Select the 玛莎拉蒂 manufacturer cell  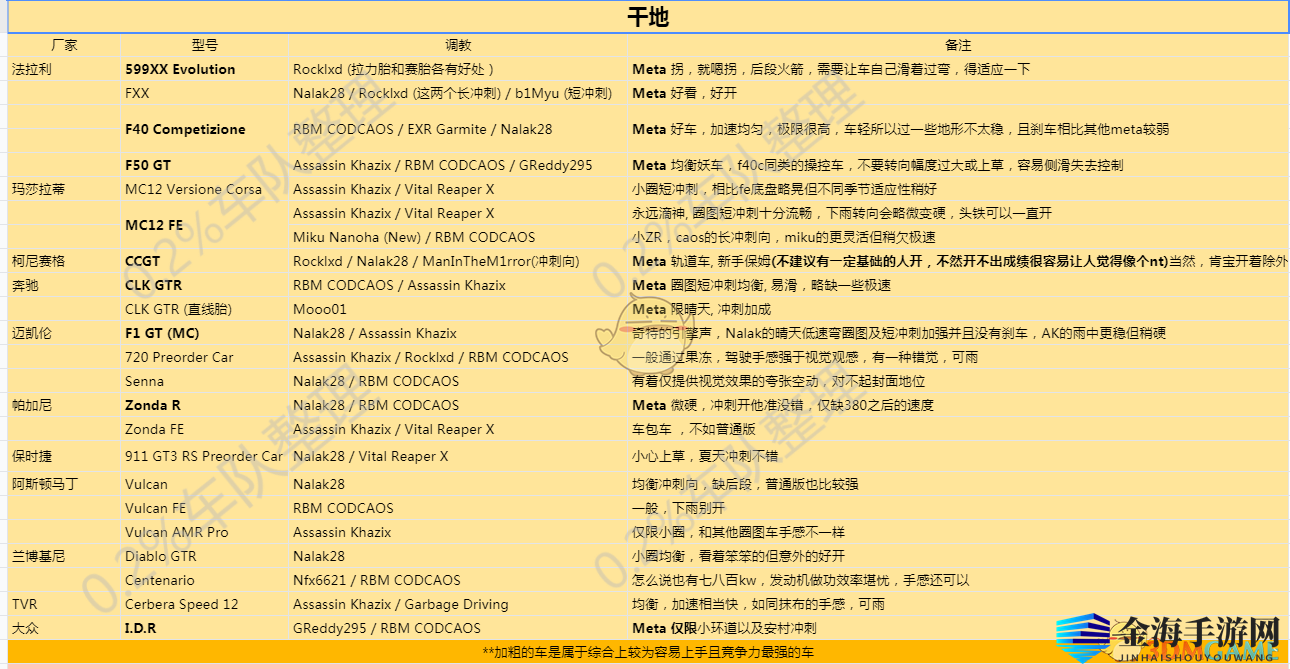64,189
